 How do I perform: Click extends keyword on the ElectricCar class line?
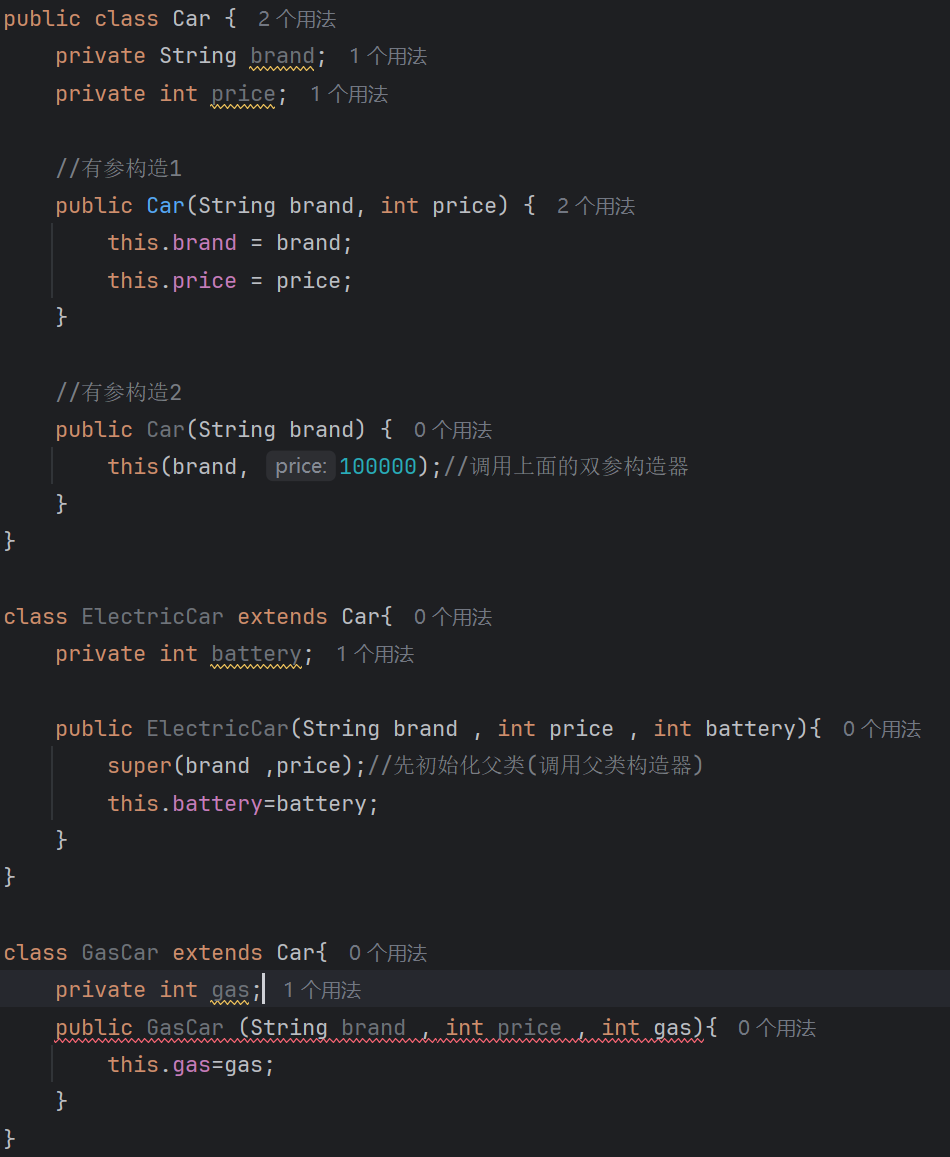pos(282,617)
